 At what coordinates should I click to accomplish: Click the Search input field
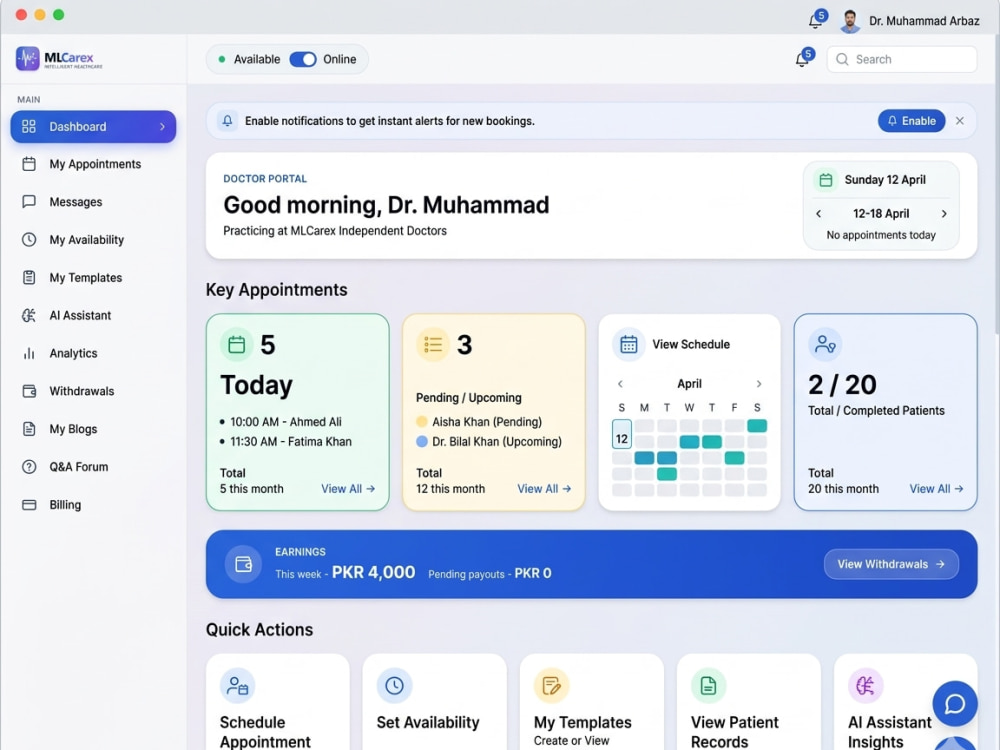click(x=902, y=59)
